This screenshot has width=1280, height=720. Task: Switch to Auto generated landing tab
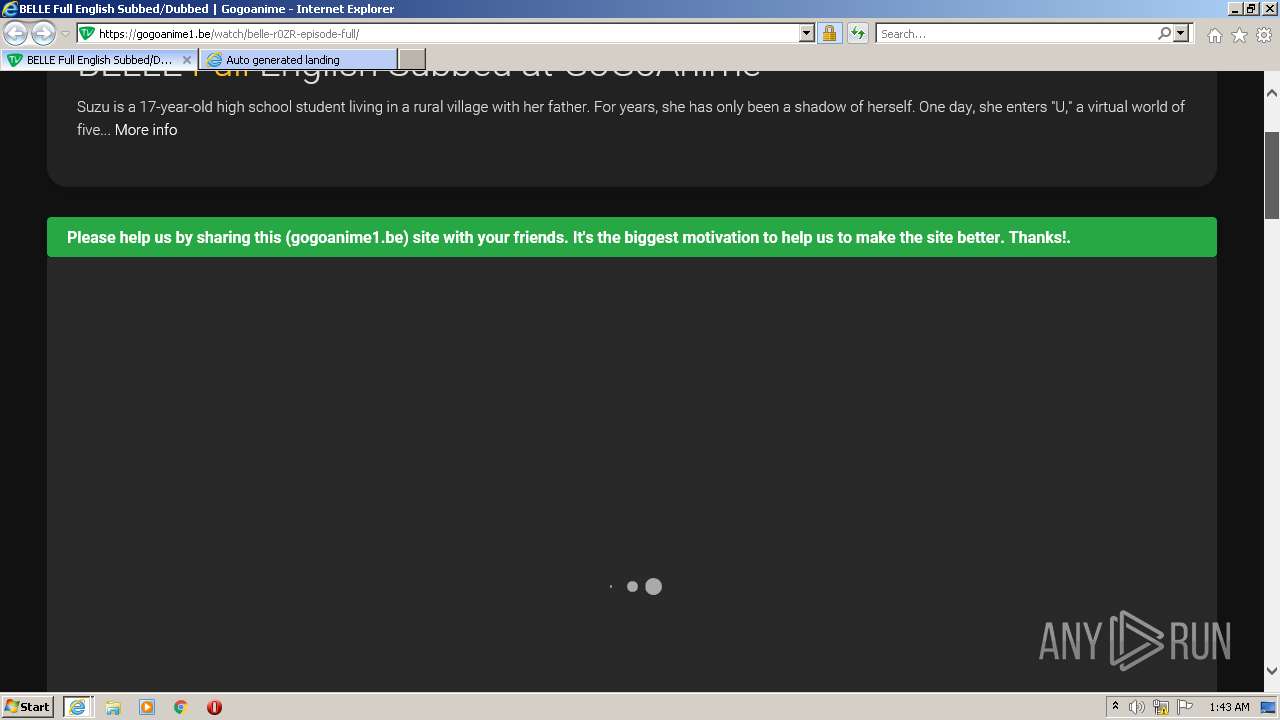(297, 60)
